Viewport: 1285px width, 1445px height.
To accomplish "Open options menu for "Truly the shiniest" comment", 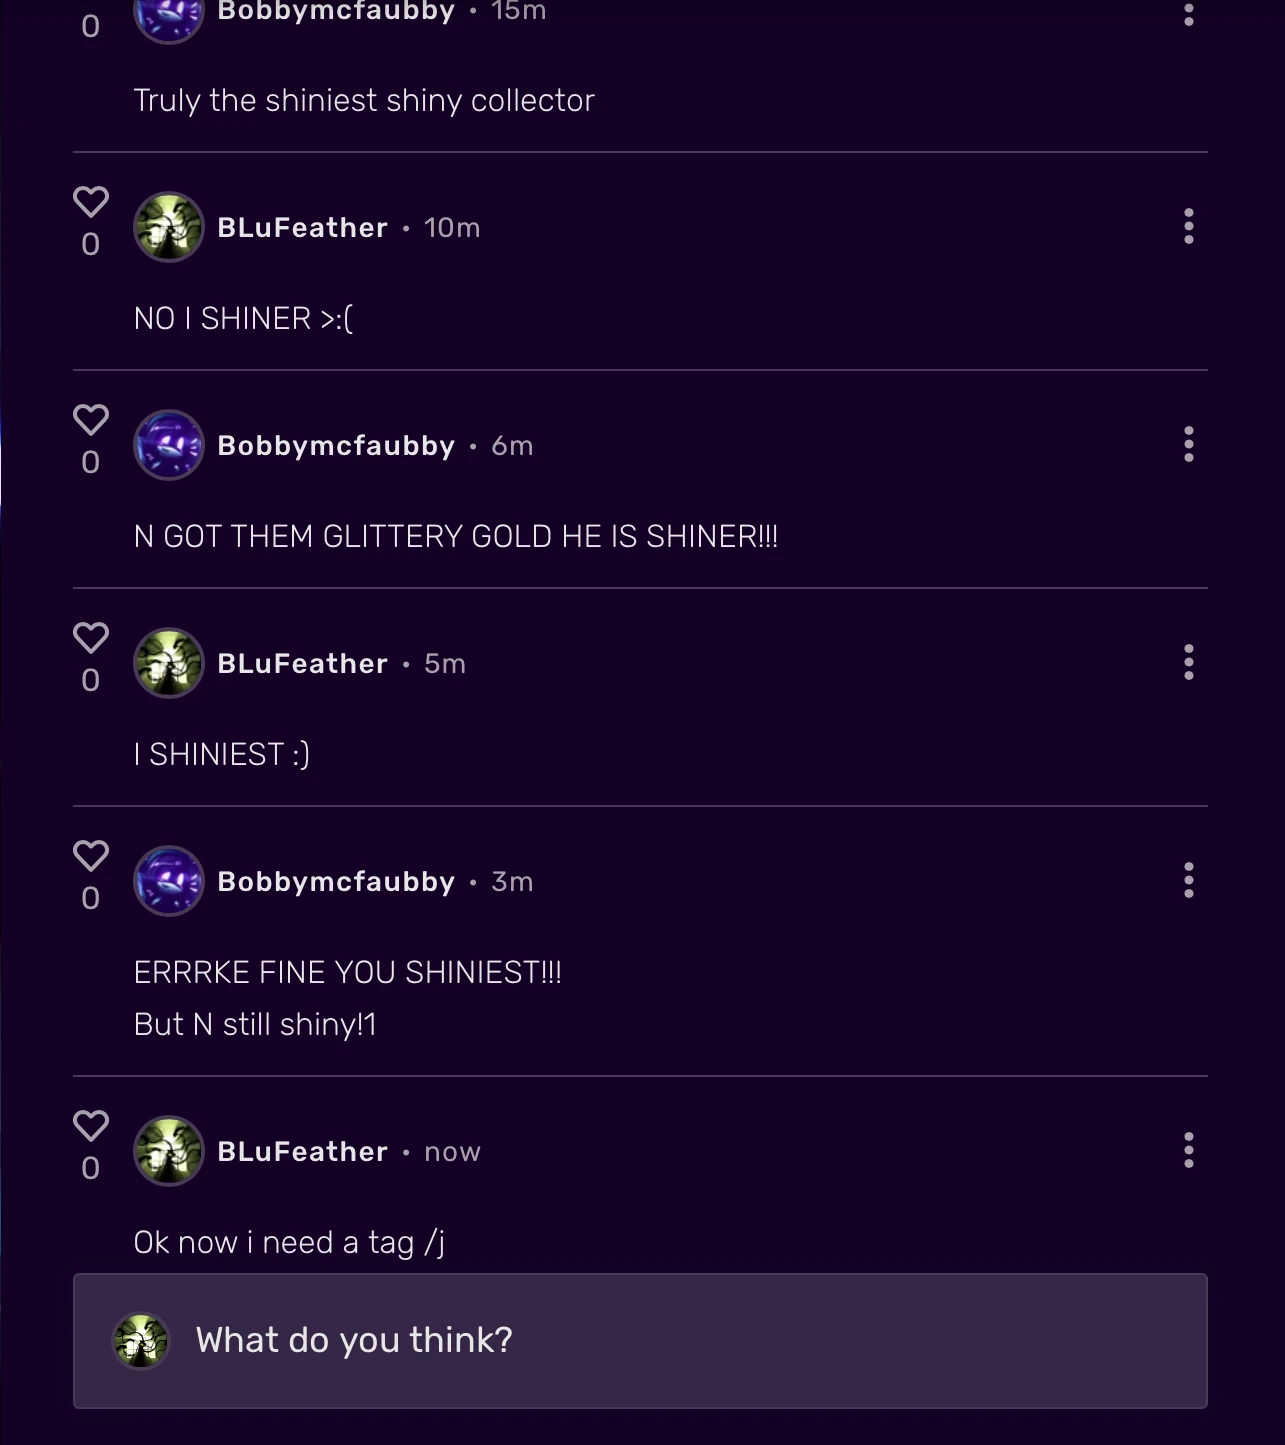I will coord(1188,12).
